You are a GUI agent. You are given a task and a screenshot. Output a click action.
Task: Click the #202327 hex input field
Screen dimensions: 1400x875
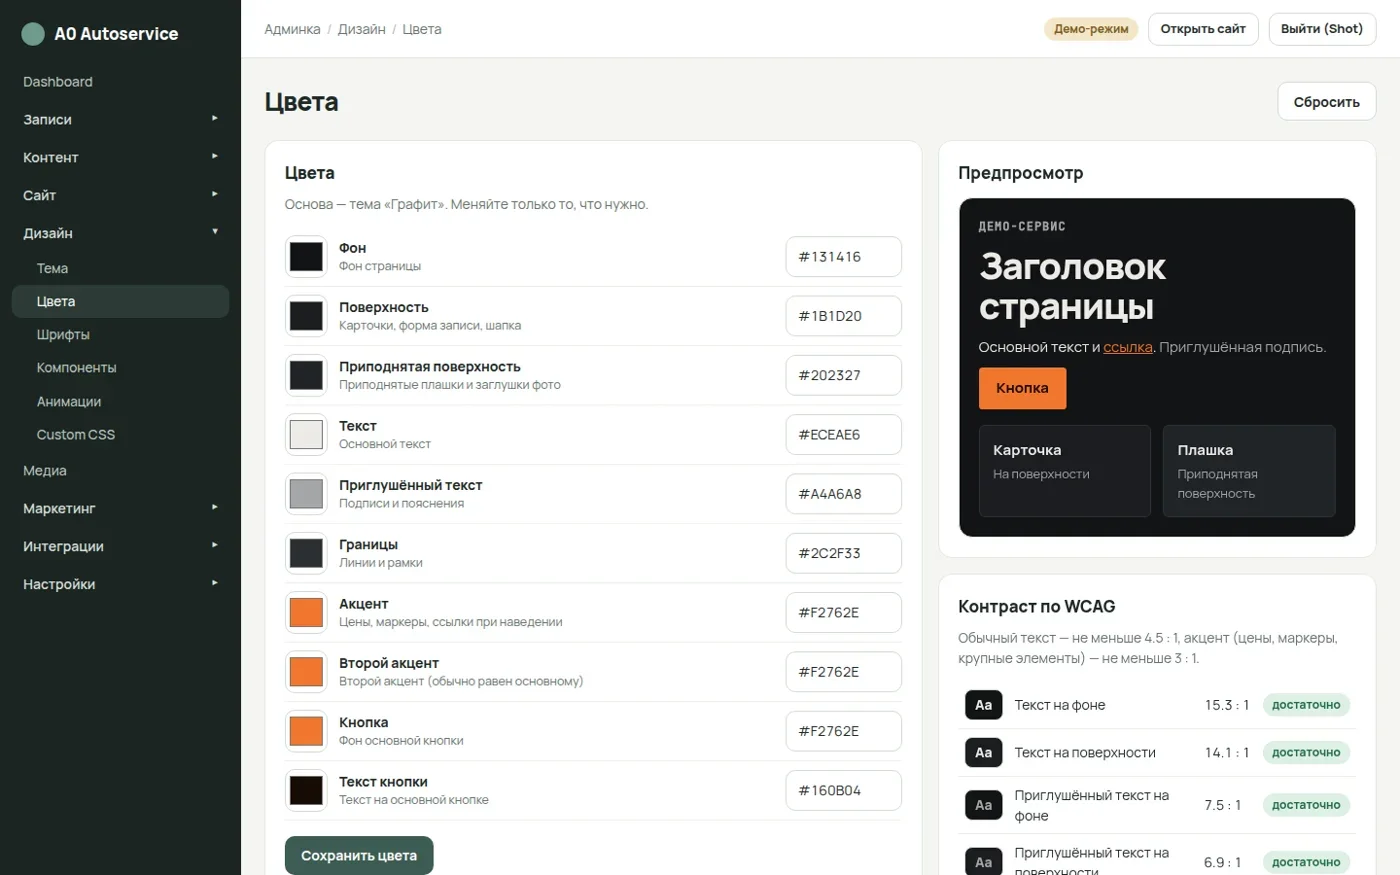[x=843, y=375]
